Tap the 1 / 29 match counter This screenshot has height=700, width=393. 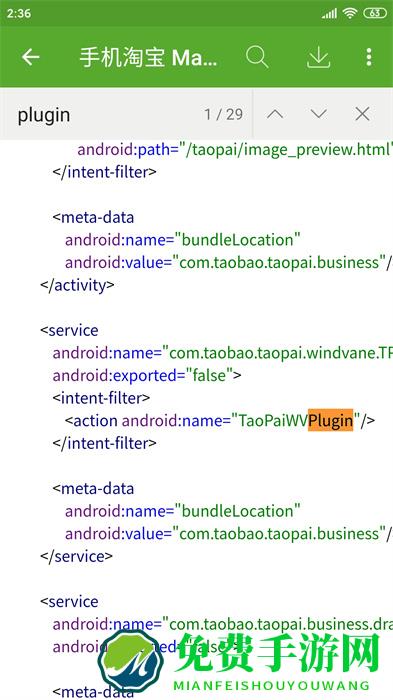click(x=224, y=115)
